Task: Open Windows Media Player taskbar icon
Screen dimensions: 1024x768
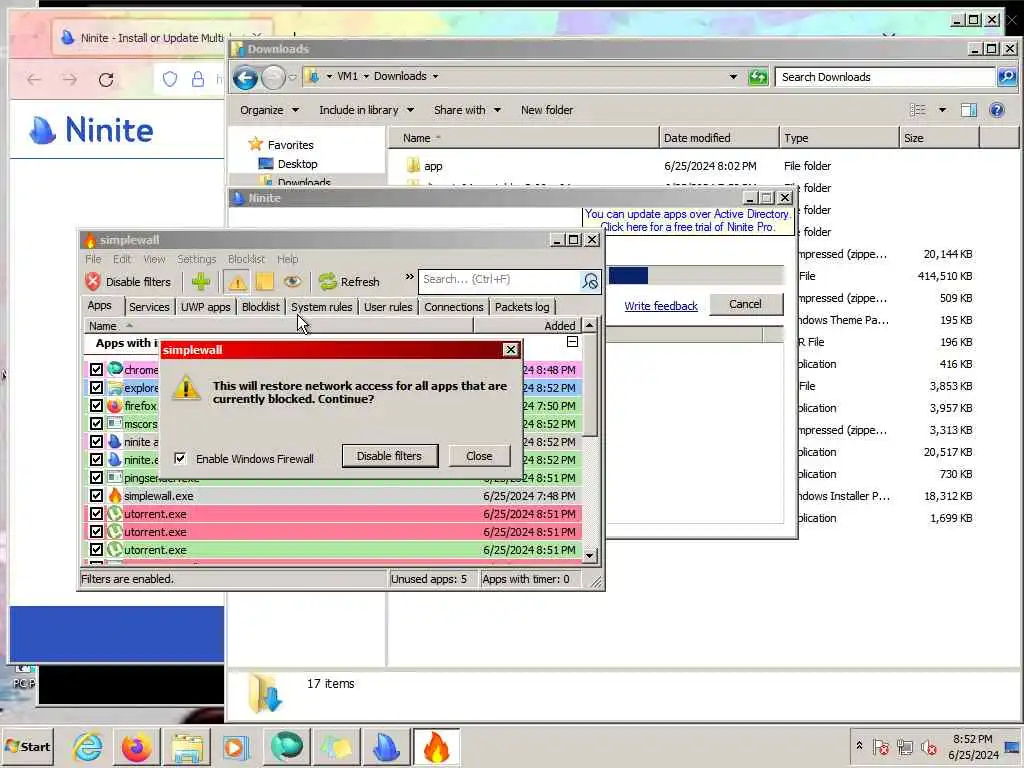Action: pos(235,746)
